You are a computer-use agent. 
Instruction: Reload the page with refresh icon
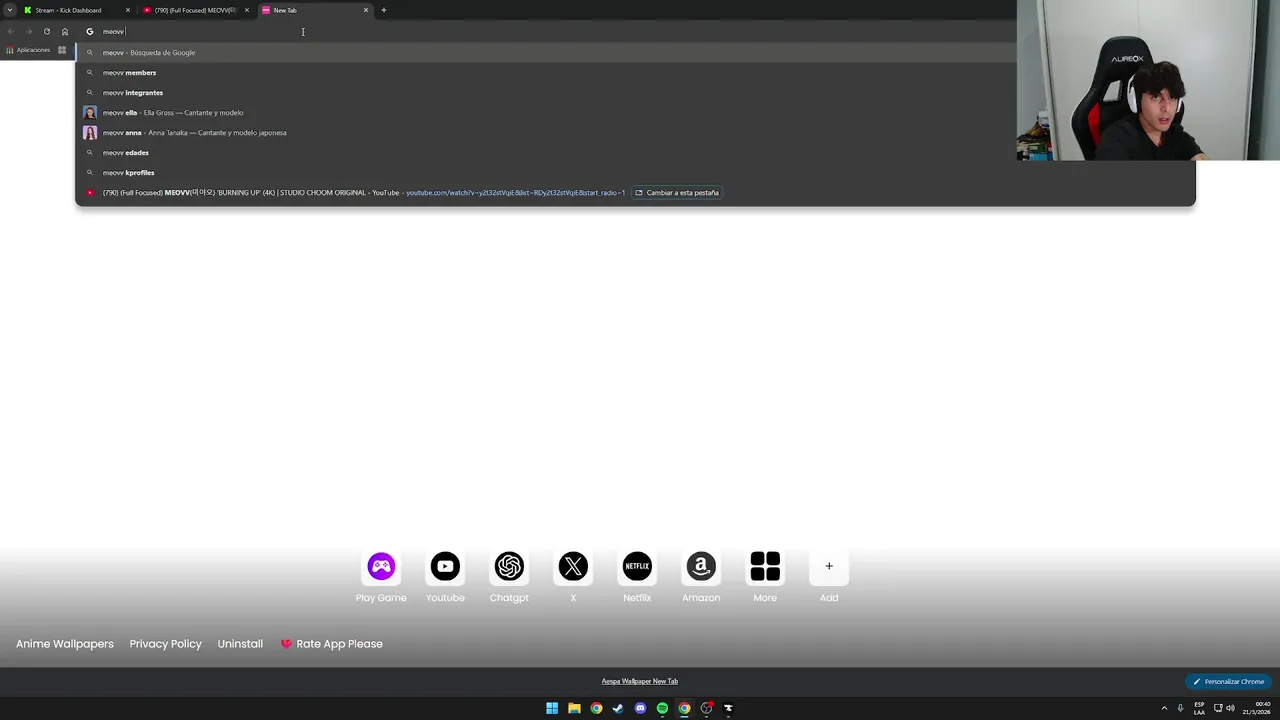[46, 31]
